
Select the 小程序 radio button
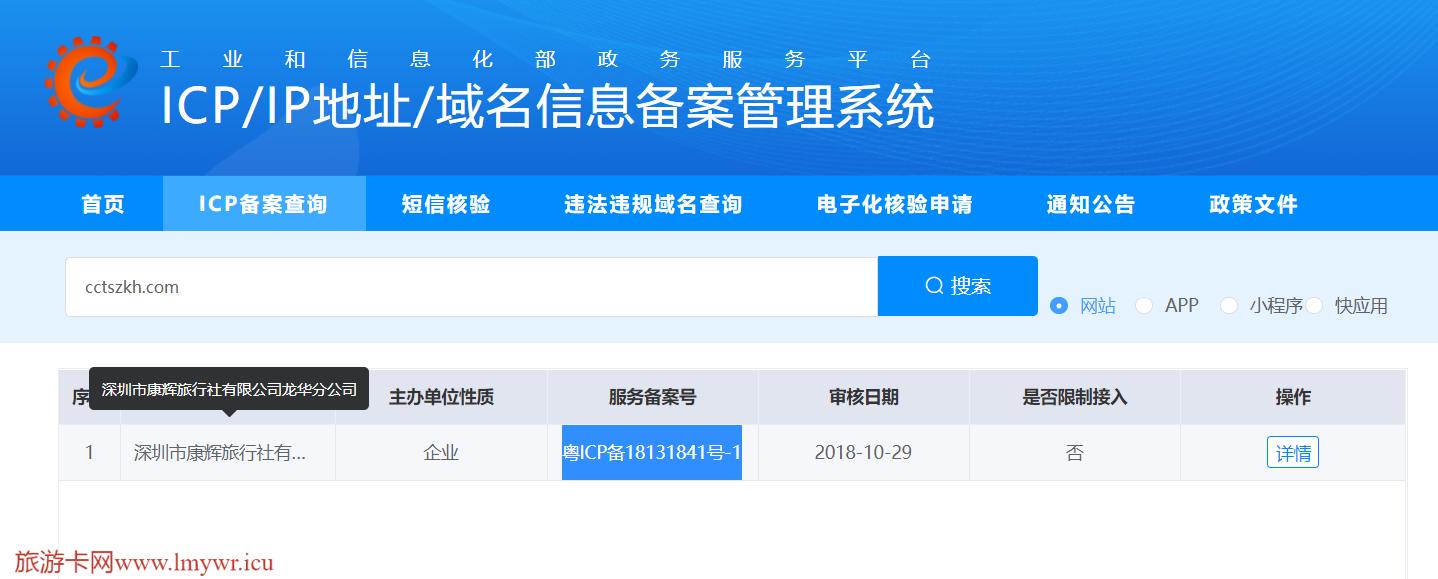click(x=1228, y=307)
